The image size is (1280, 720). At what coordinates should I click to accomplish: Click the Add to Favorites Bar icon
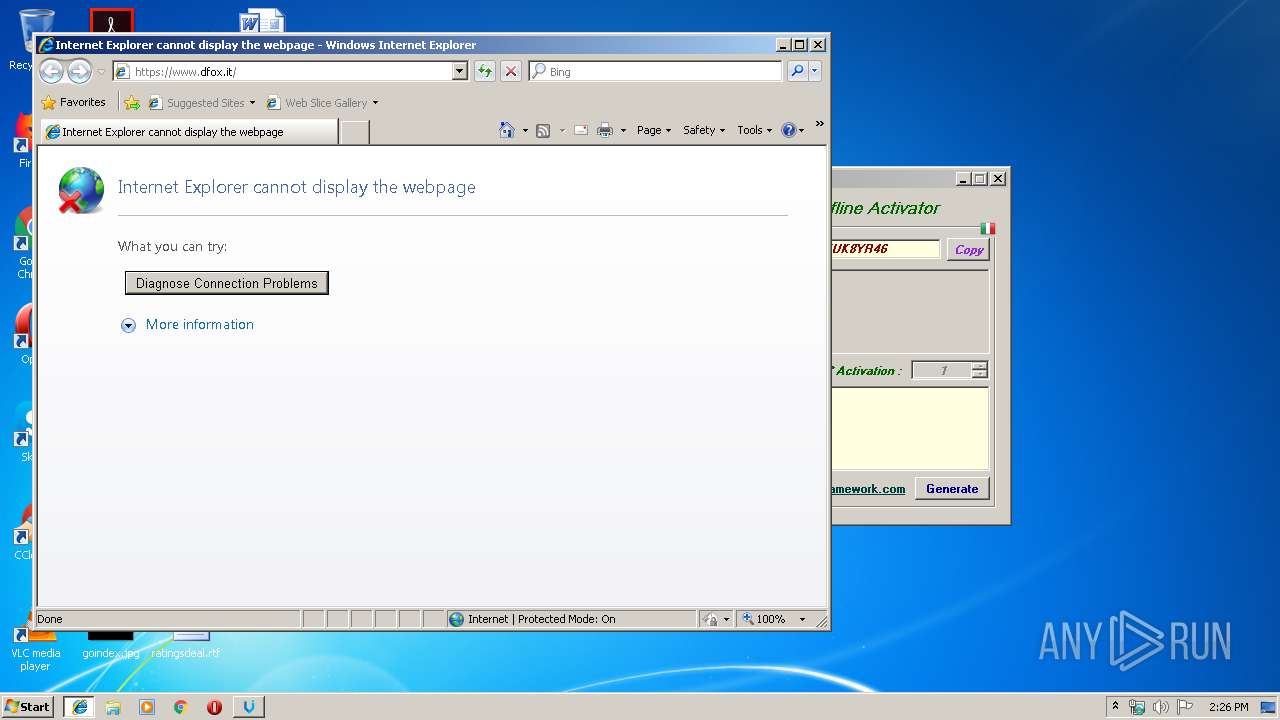(x=132, y=102)
